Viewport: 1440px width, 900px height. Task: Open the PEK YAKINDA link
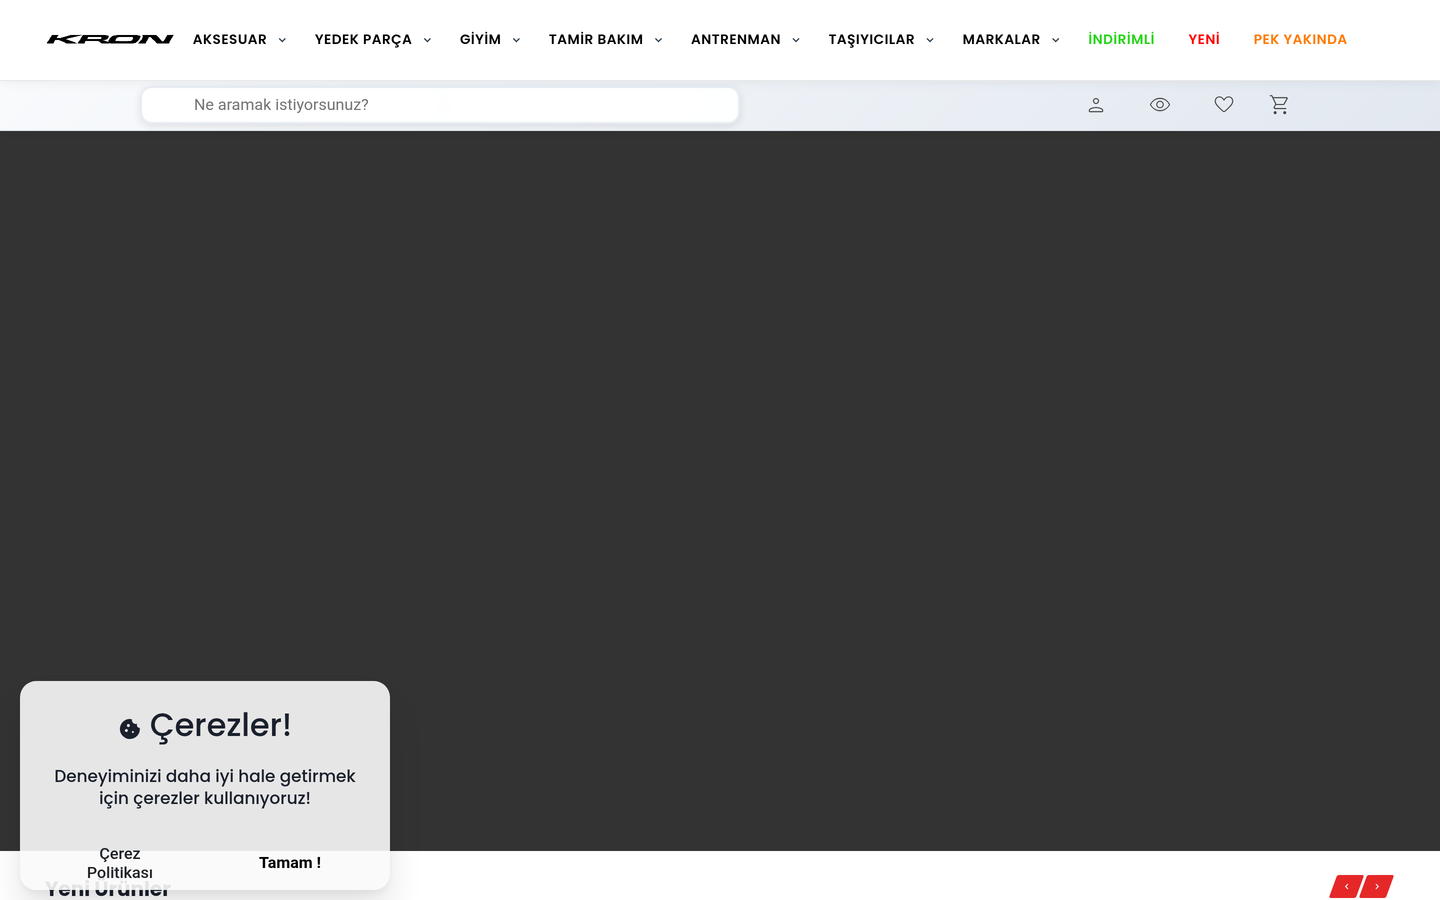(x=1300, y=39)
